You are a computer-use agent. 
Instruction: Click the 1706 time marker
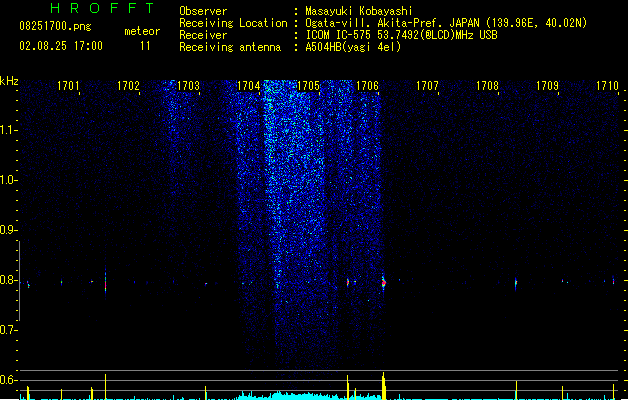(367, 86)
